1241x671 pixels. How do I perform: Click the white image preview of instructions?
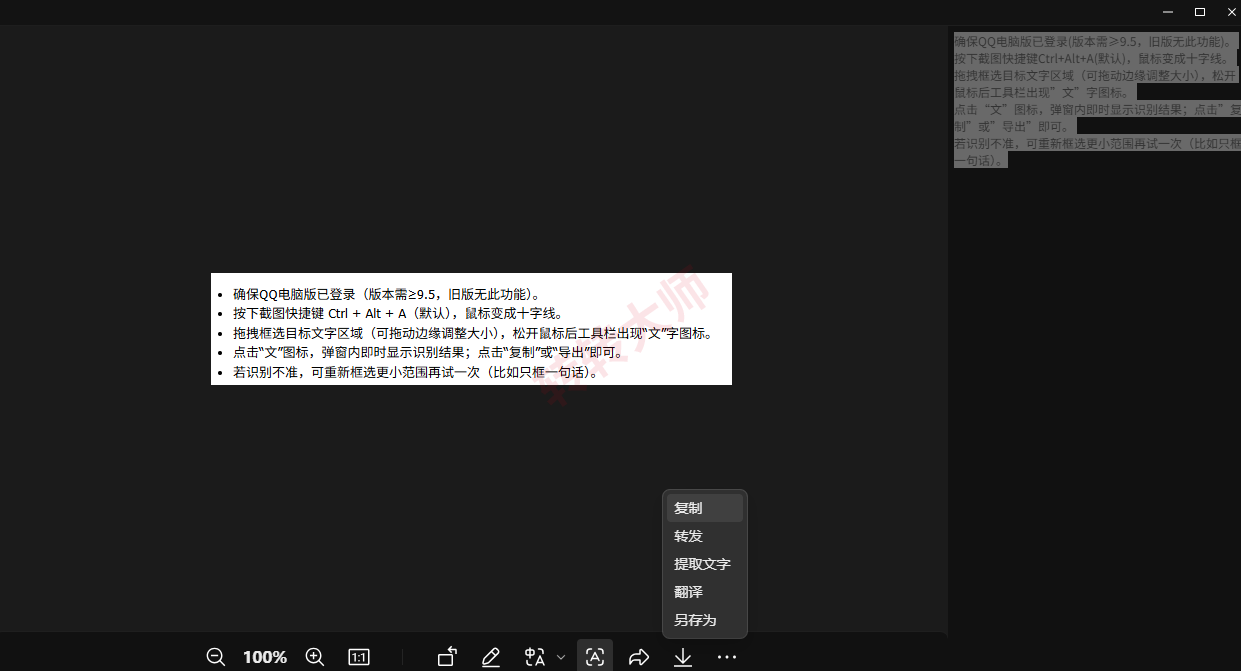(471, 329)
